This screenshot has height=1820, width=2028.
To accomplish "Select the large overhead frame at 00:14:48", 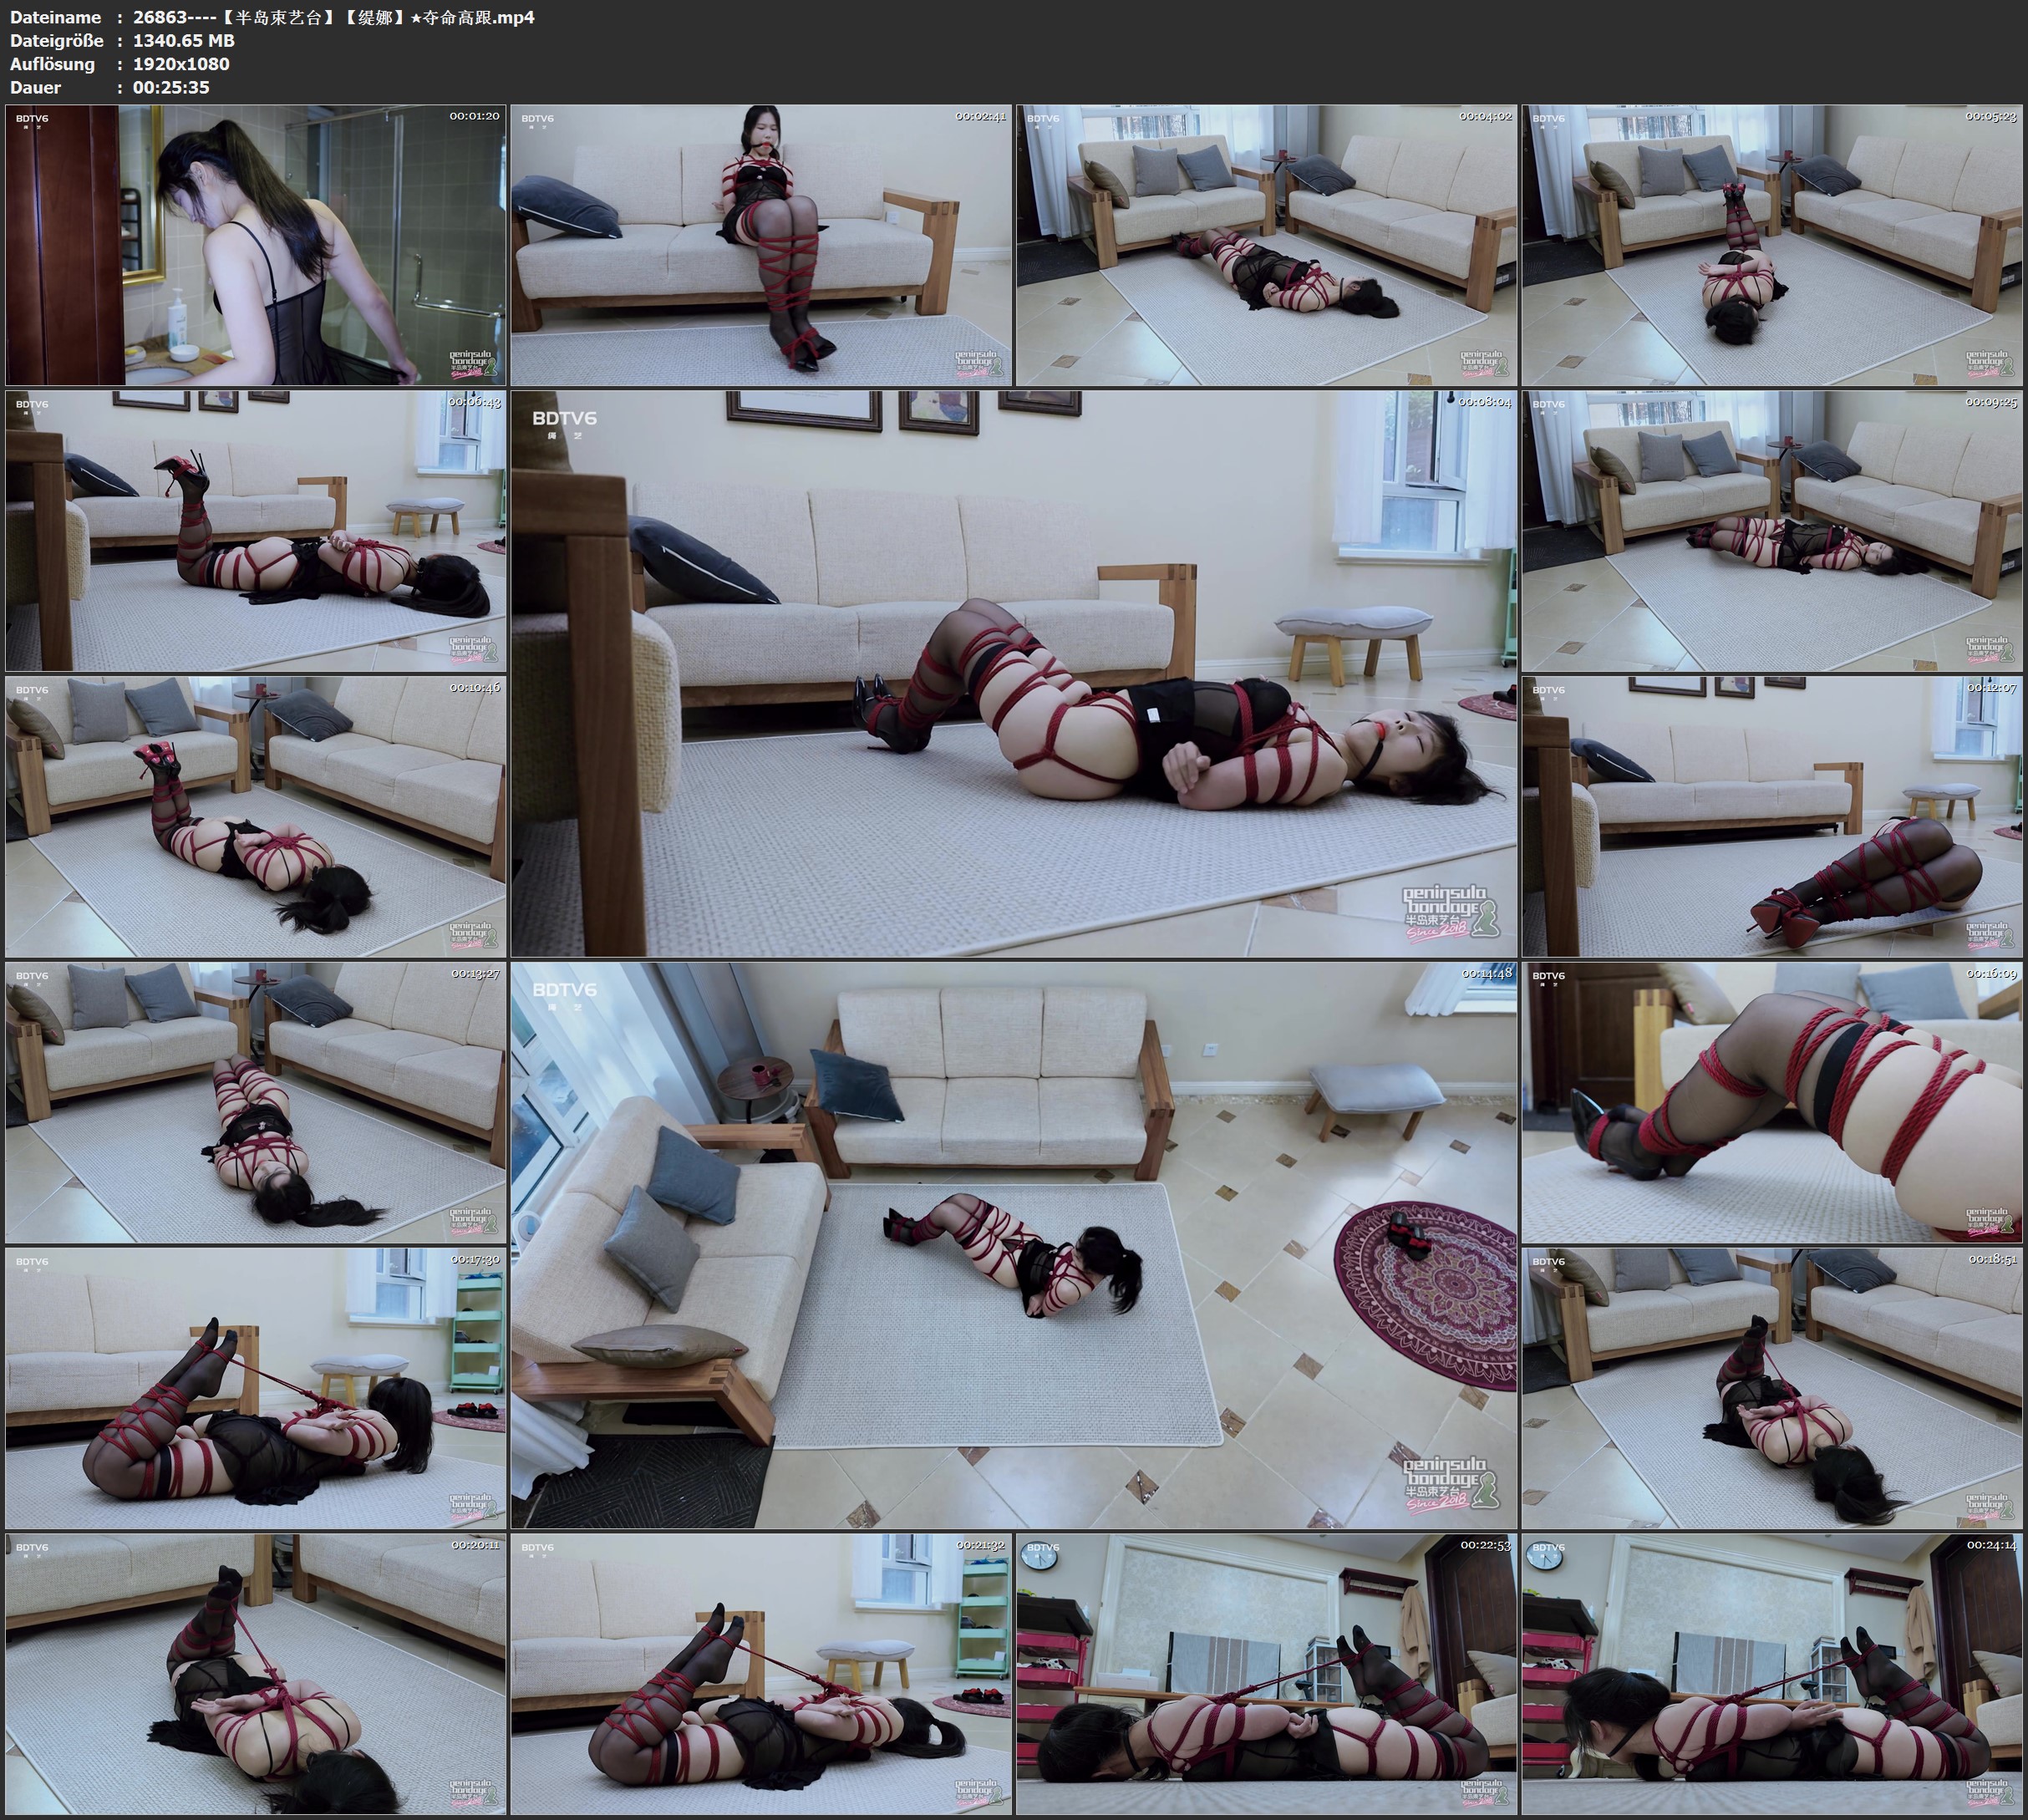I will pos(1013,1245).
